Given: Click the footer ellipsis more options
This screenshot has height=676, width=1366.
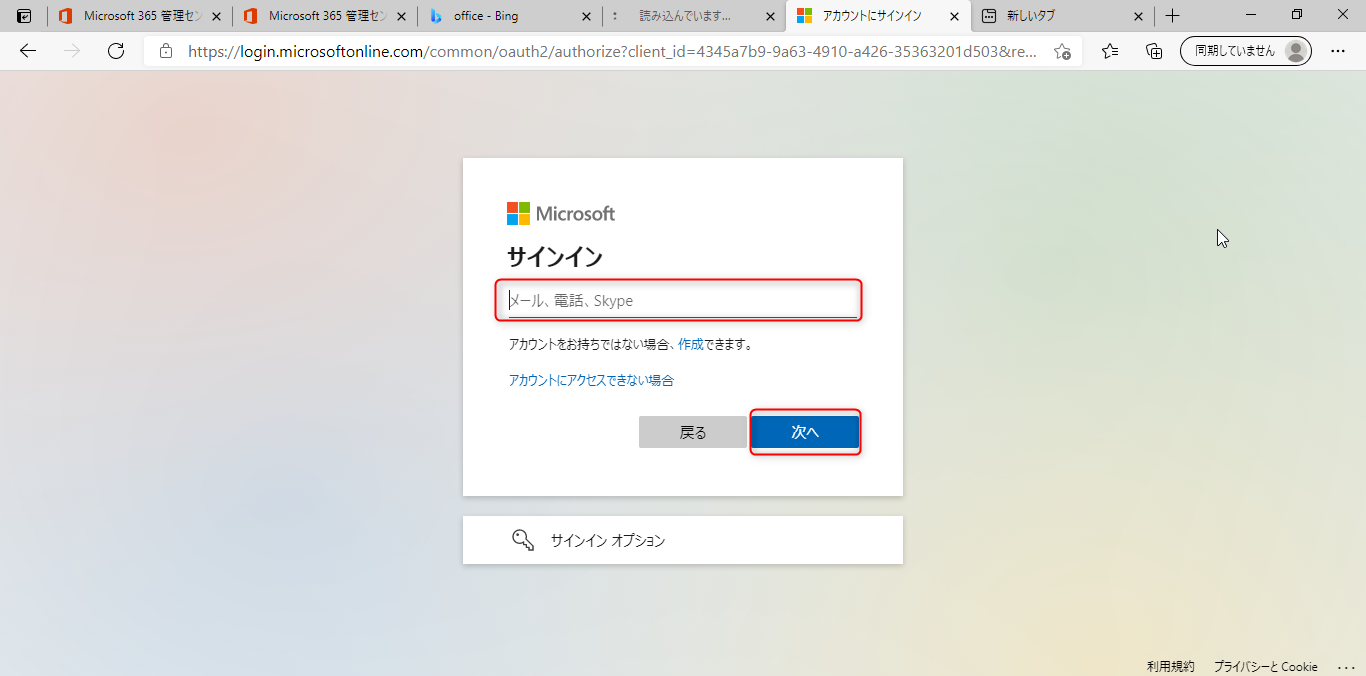Looking at the screenshot, I should [x=1346, y=667].
